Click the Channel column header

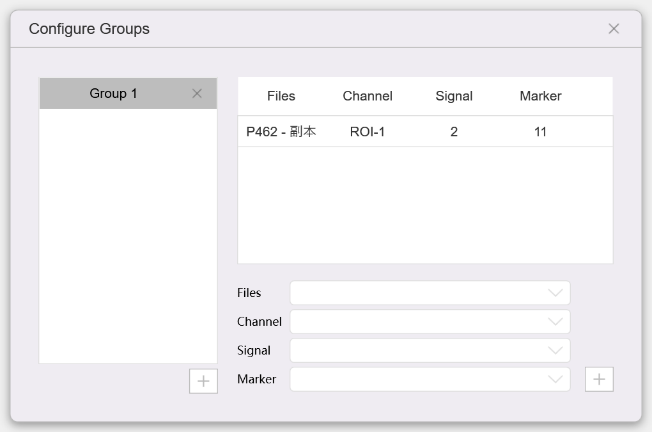click(x=368, y=96)
